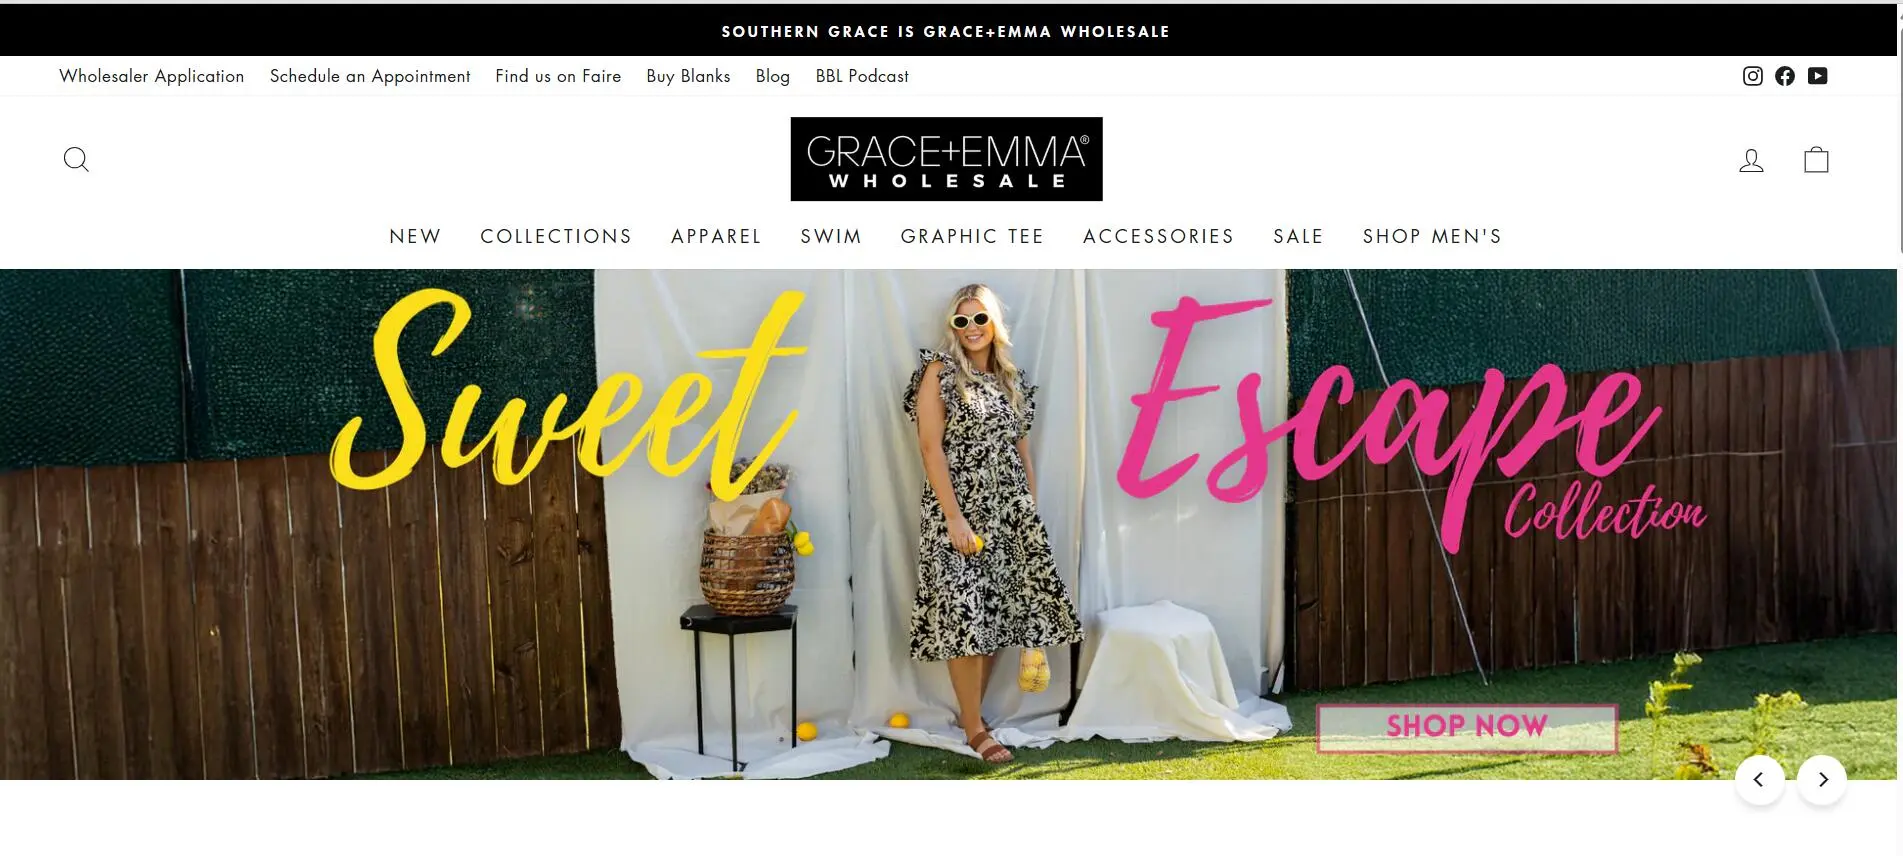Click the Sweet Escape banner image
This screenshot has height=856, width=1903.
tap(948, 524)
